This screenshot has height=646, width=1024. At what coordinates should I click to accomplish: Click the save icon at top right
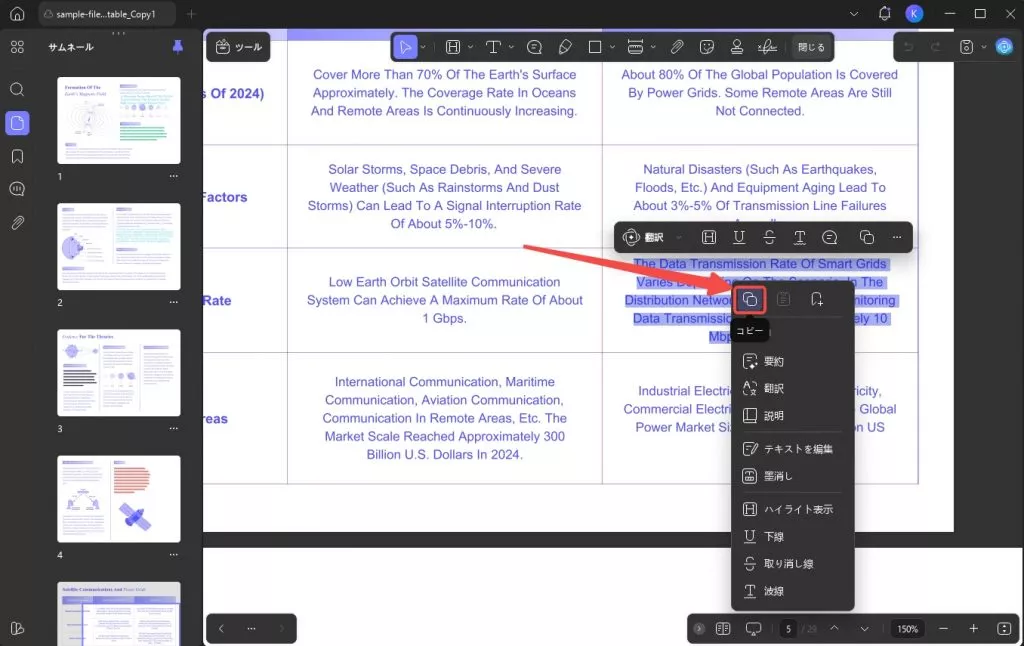click(x=967, y=47)
